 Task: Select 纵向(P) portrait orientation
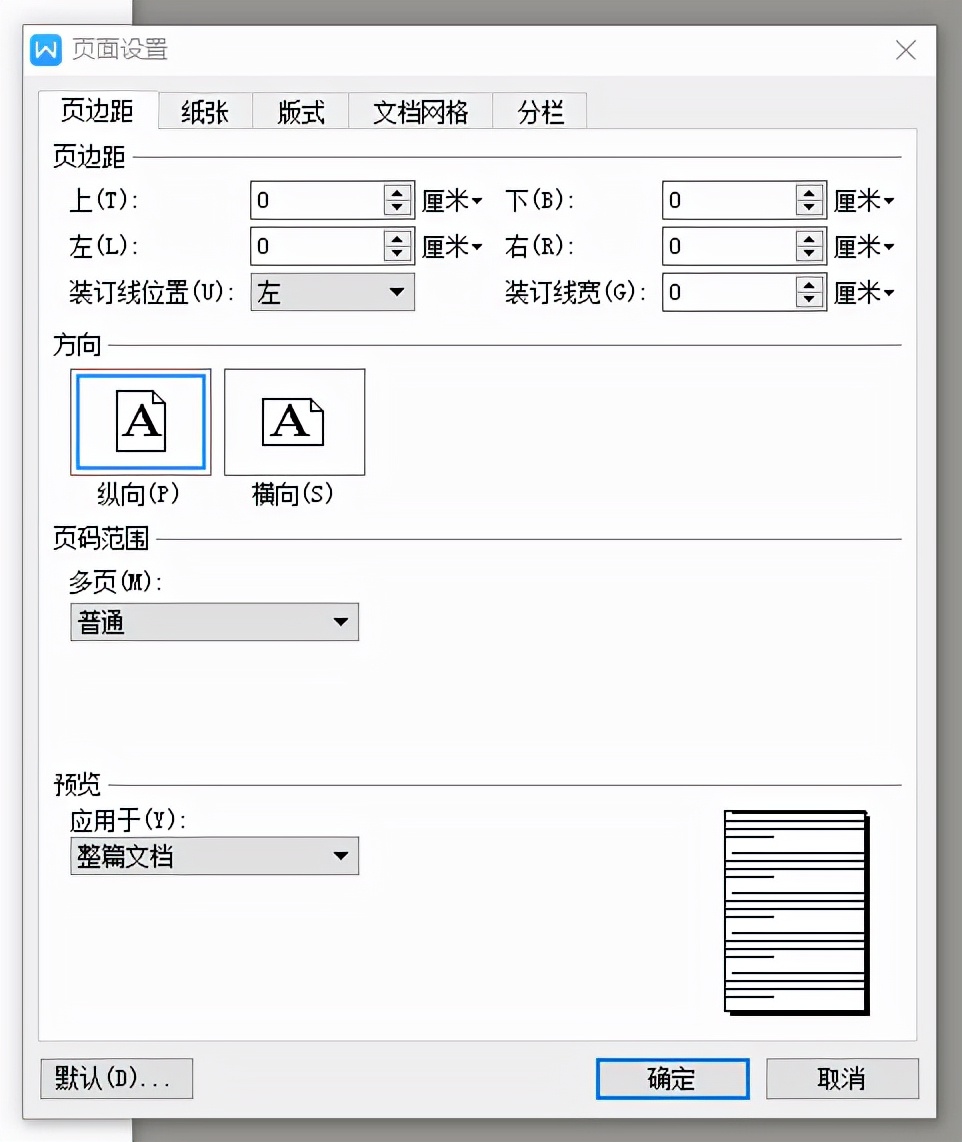click(x=141, y=422)
